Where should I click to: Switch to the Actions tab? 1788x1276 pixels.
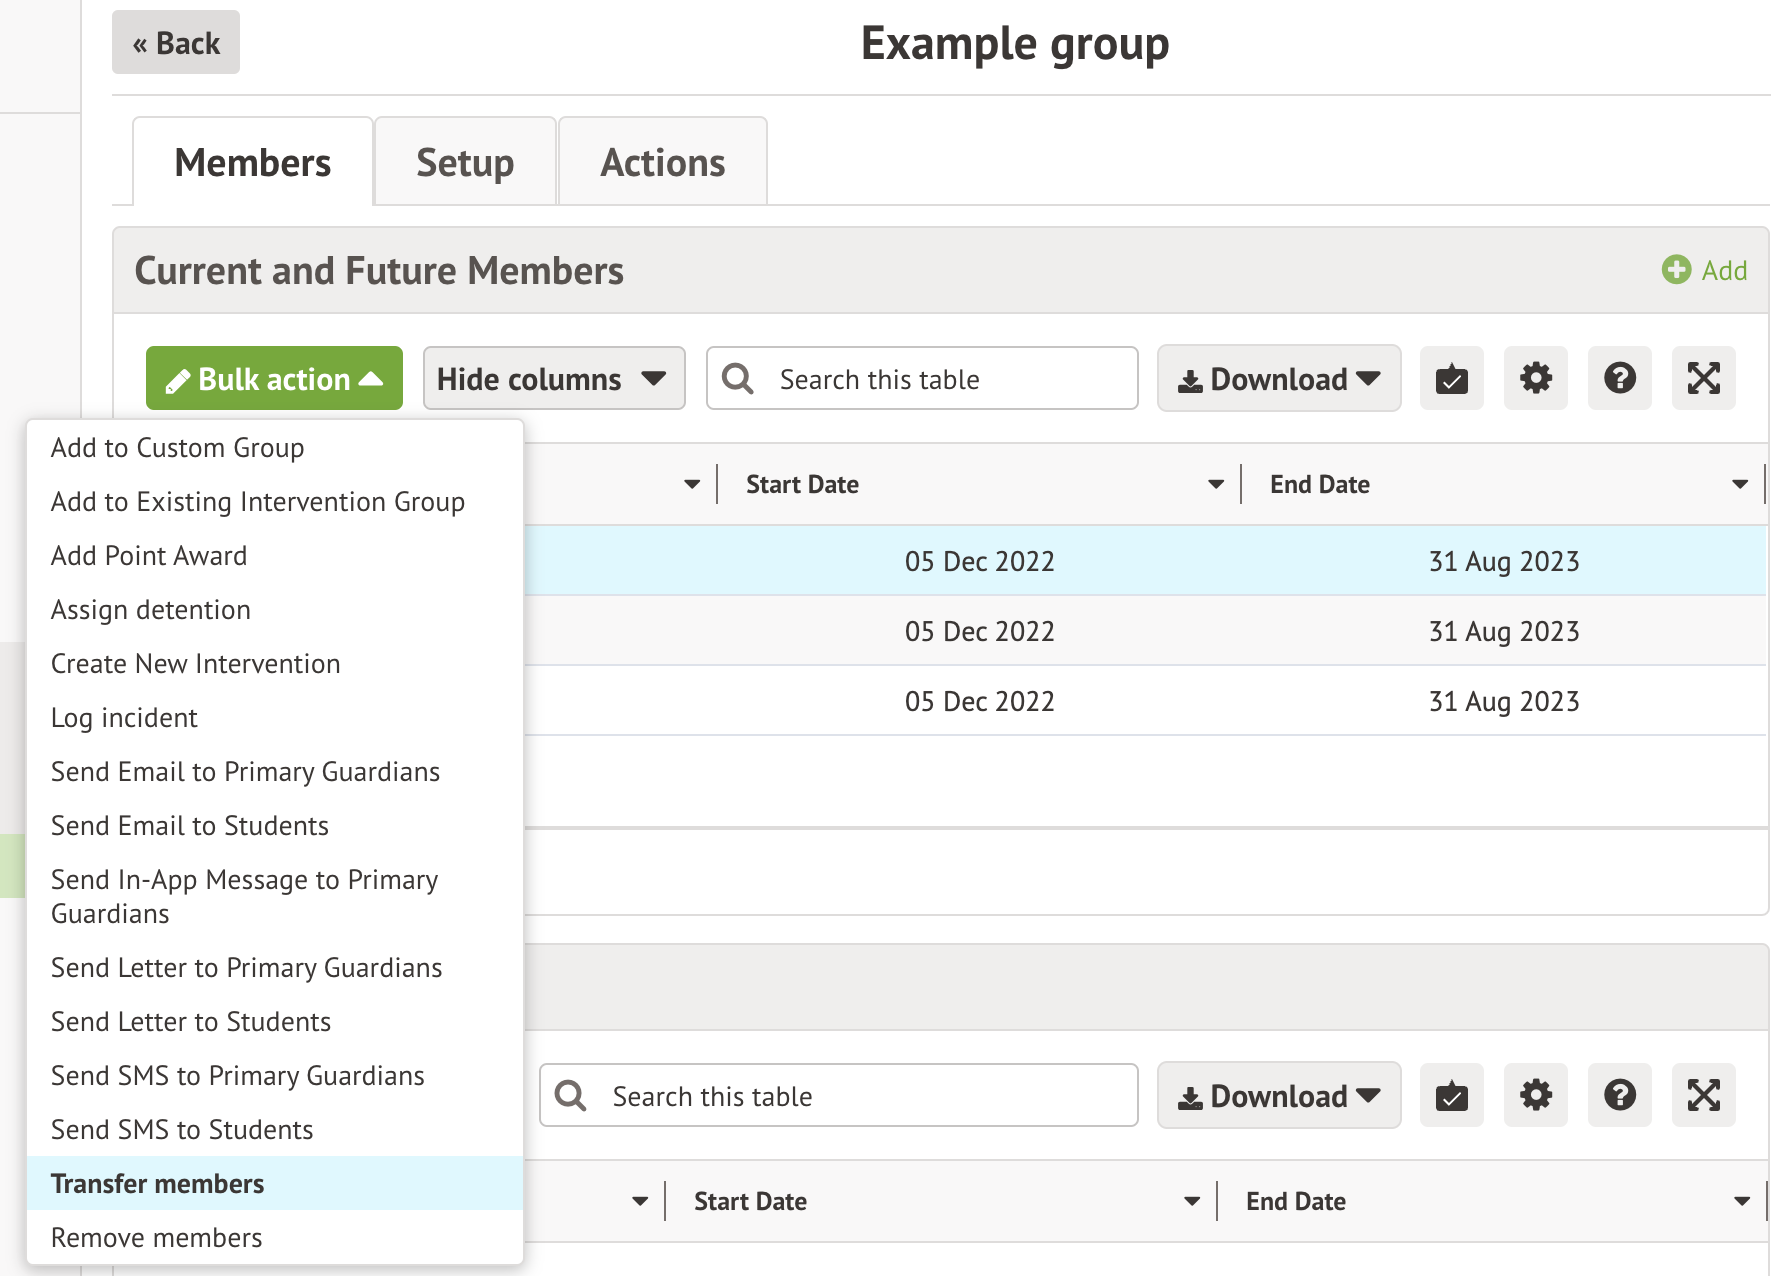pyautogui.click(x=663, y=162)
